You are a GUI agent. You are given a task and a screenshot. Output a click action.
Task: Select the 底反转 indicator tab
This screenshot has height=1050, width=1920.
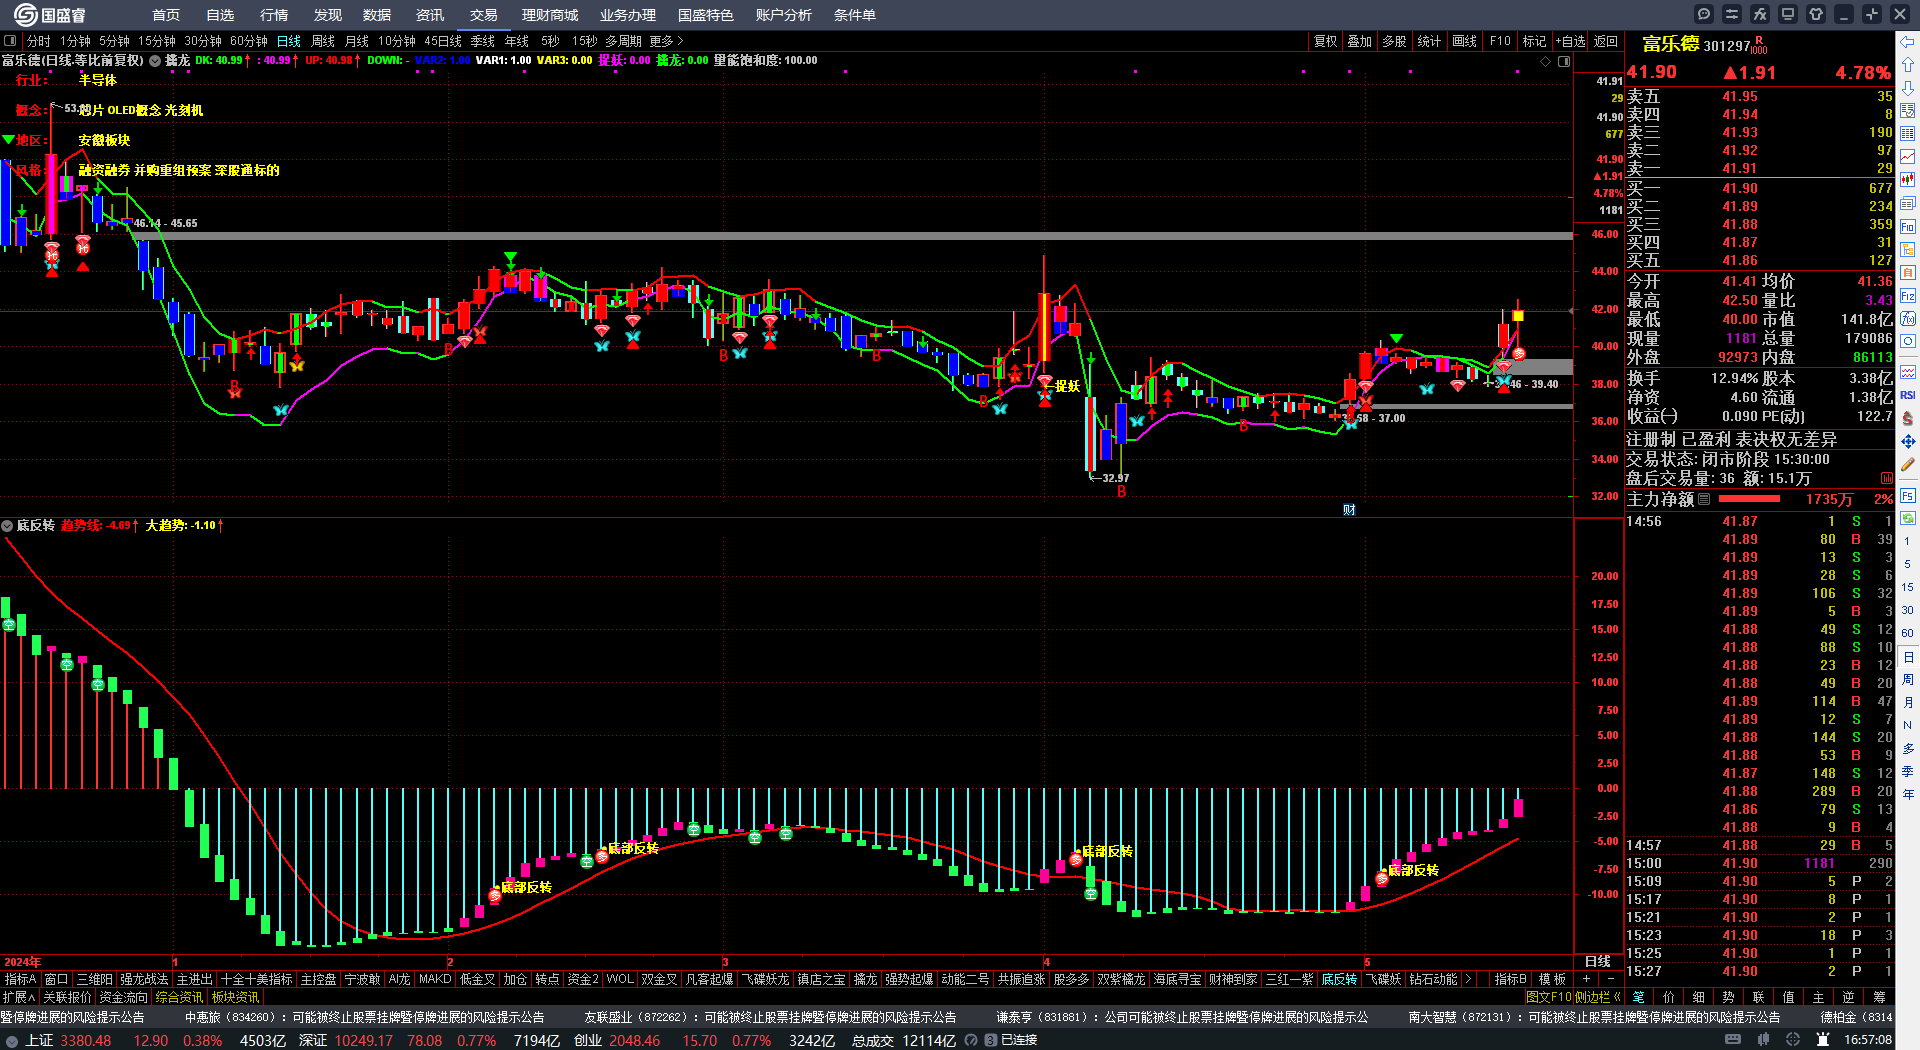(x=1339, y=979)
